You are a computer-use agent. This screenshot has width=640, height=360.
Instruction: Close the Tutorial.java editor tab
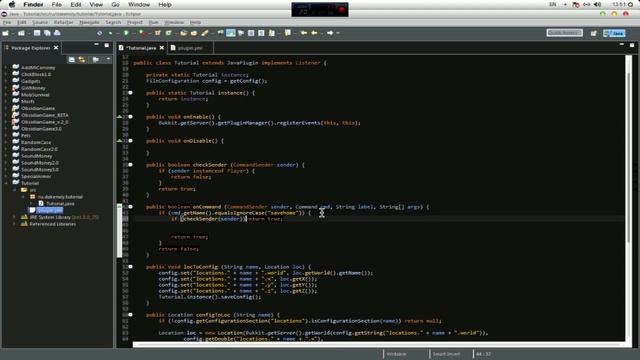[x=162, y=48]
